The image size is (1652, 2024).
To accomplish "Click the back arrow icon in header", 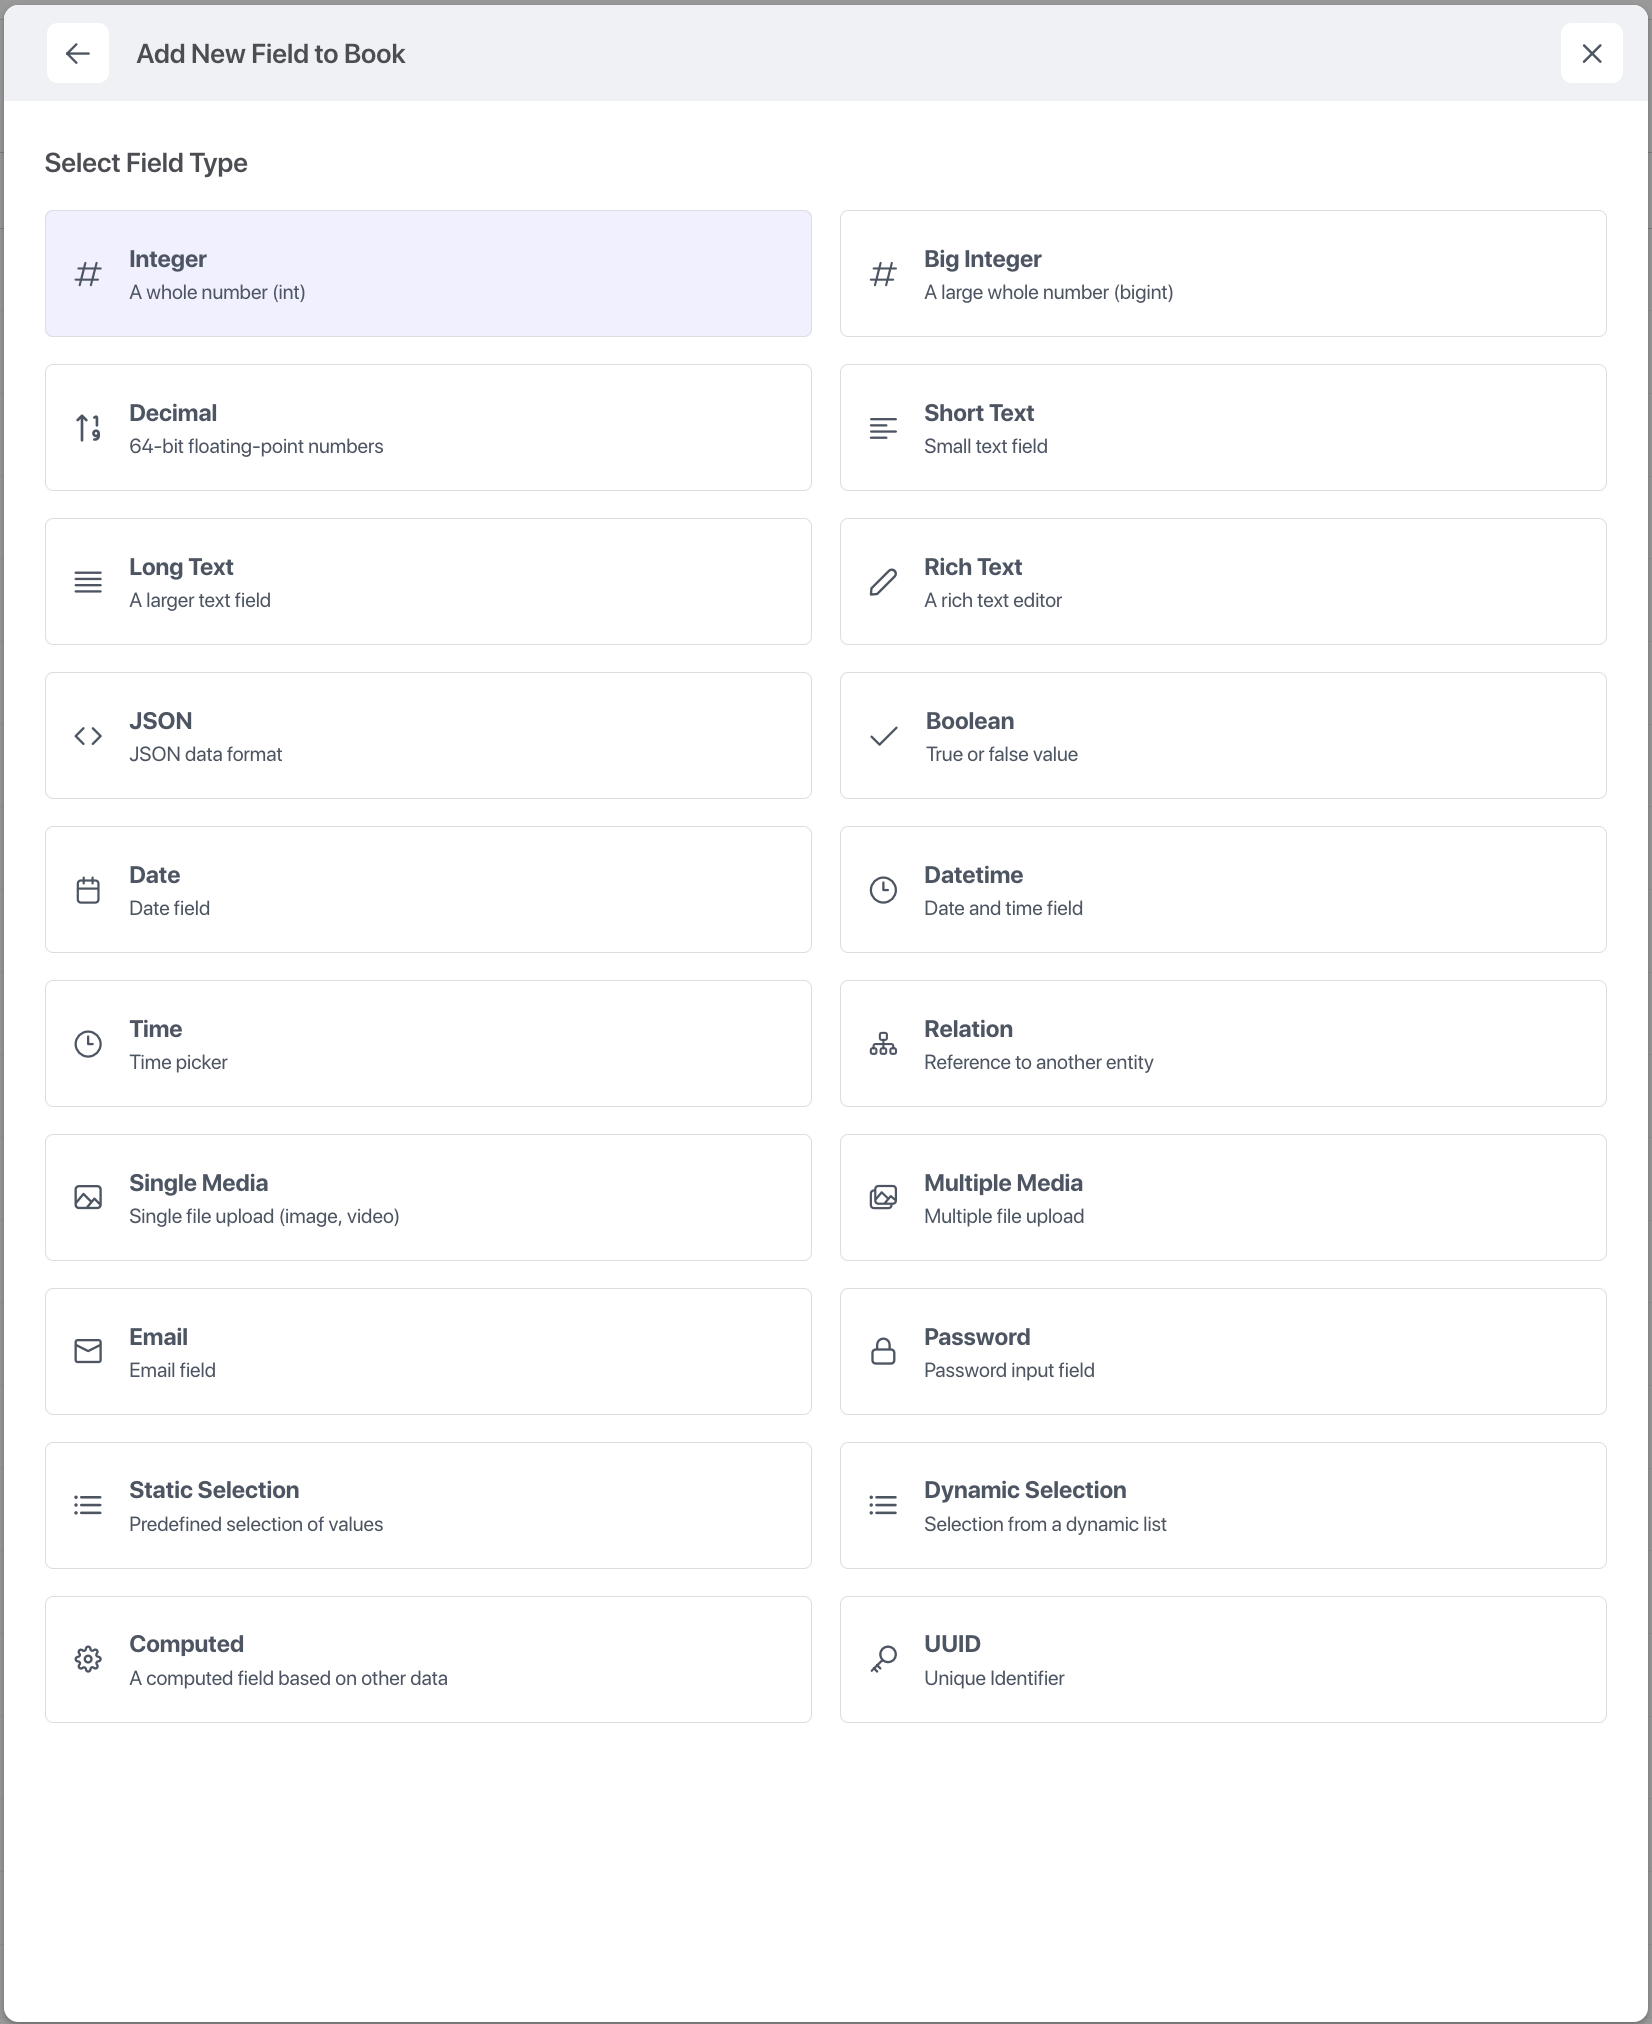I will [x=77, y=54].
